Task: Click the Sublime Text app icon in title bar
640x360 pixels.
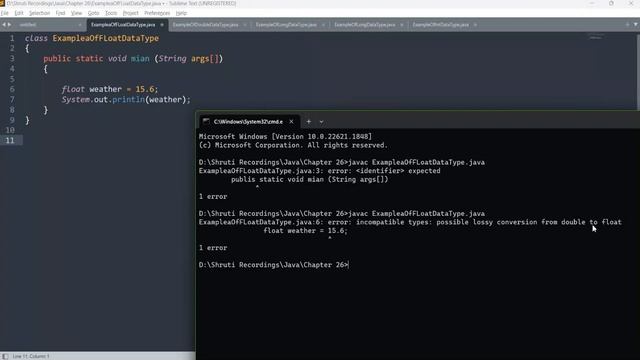Action: 2,3
